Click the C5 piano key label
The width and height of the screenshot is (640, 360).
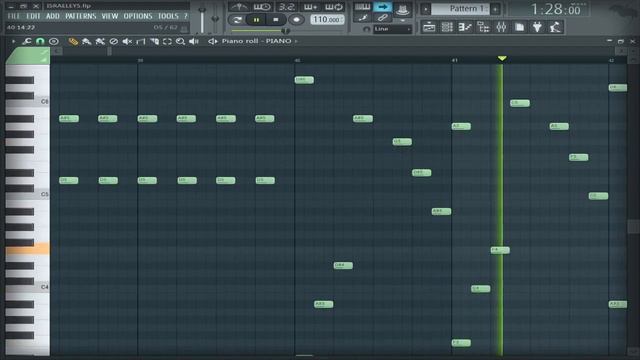click(44, 194)
